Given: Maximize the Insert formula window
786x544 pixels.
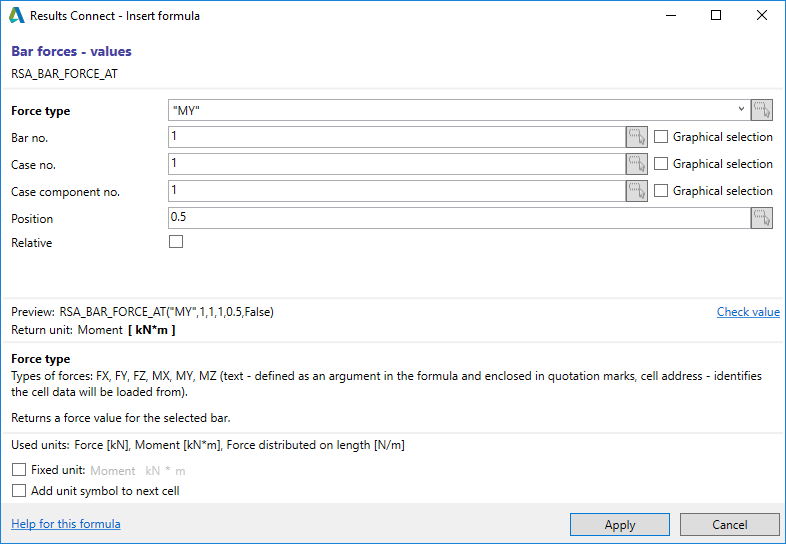Looking at the screenshot, I should click(x=716, y=16).
